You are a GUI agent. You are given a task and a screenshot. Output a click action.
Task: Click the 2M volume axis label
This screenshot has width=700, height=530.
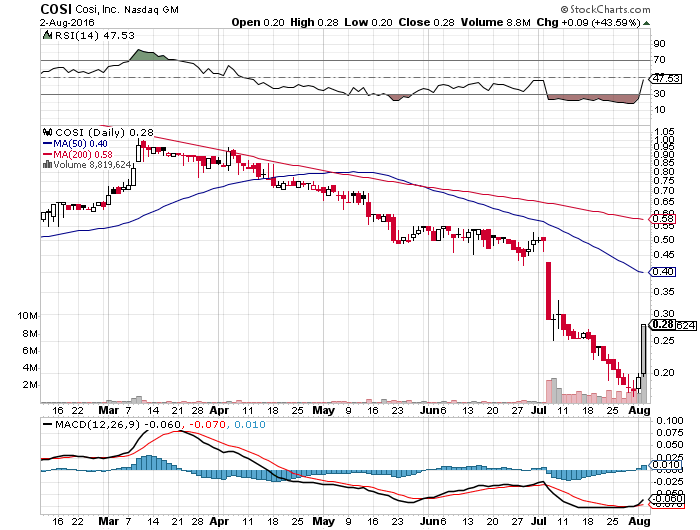(30, 385)
